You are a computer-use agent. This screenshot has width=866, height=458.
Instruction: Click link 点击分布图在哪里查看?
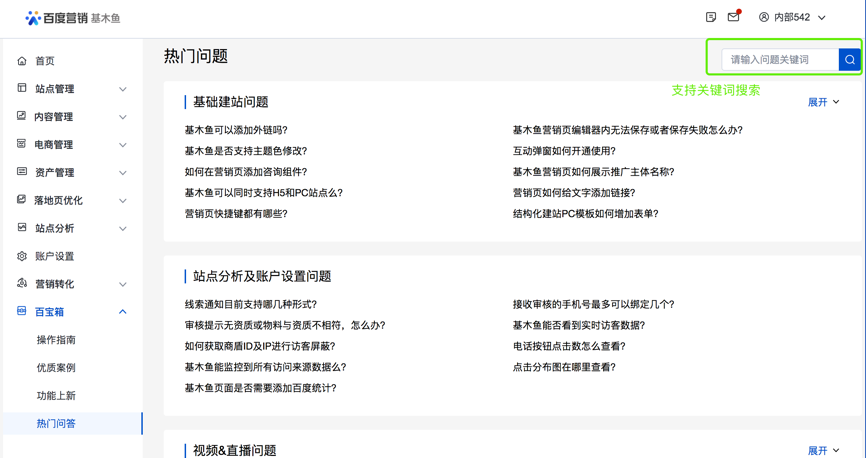[x=564, y=367]
